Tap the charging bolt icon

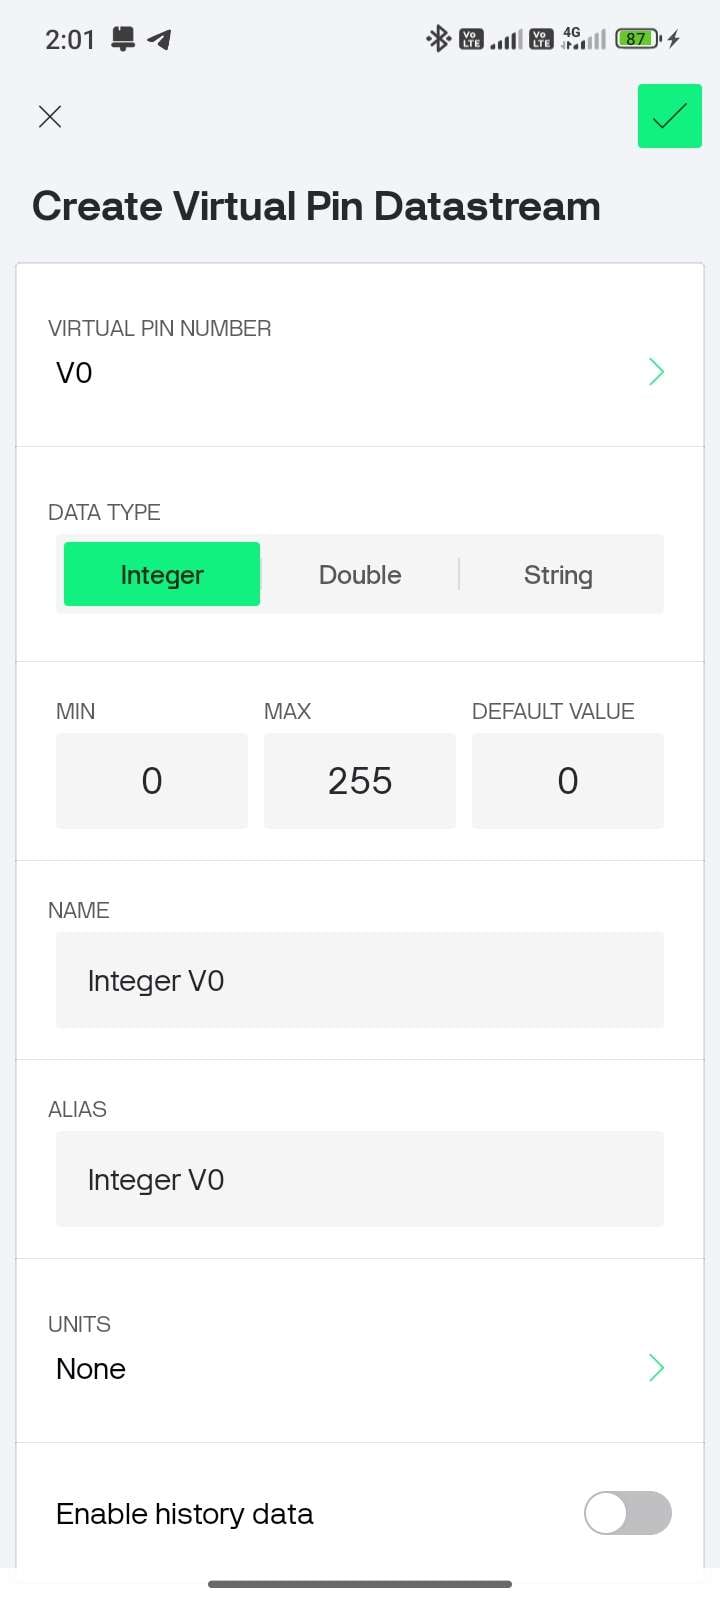pos(674,39)
